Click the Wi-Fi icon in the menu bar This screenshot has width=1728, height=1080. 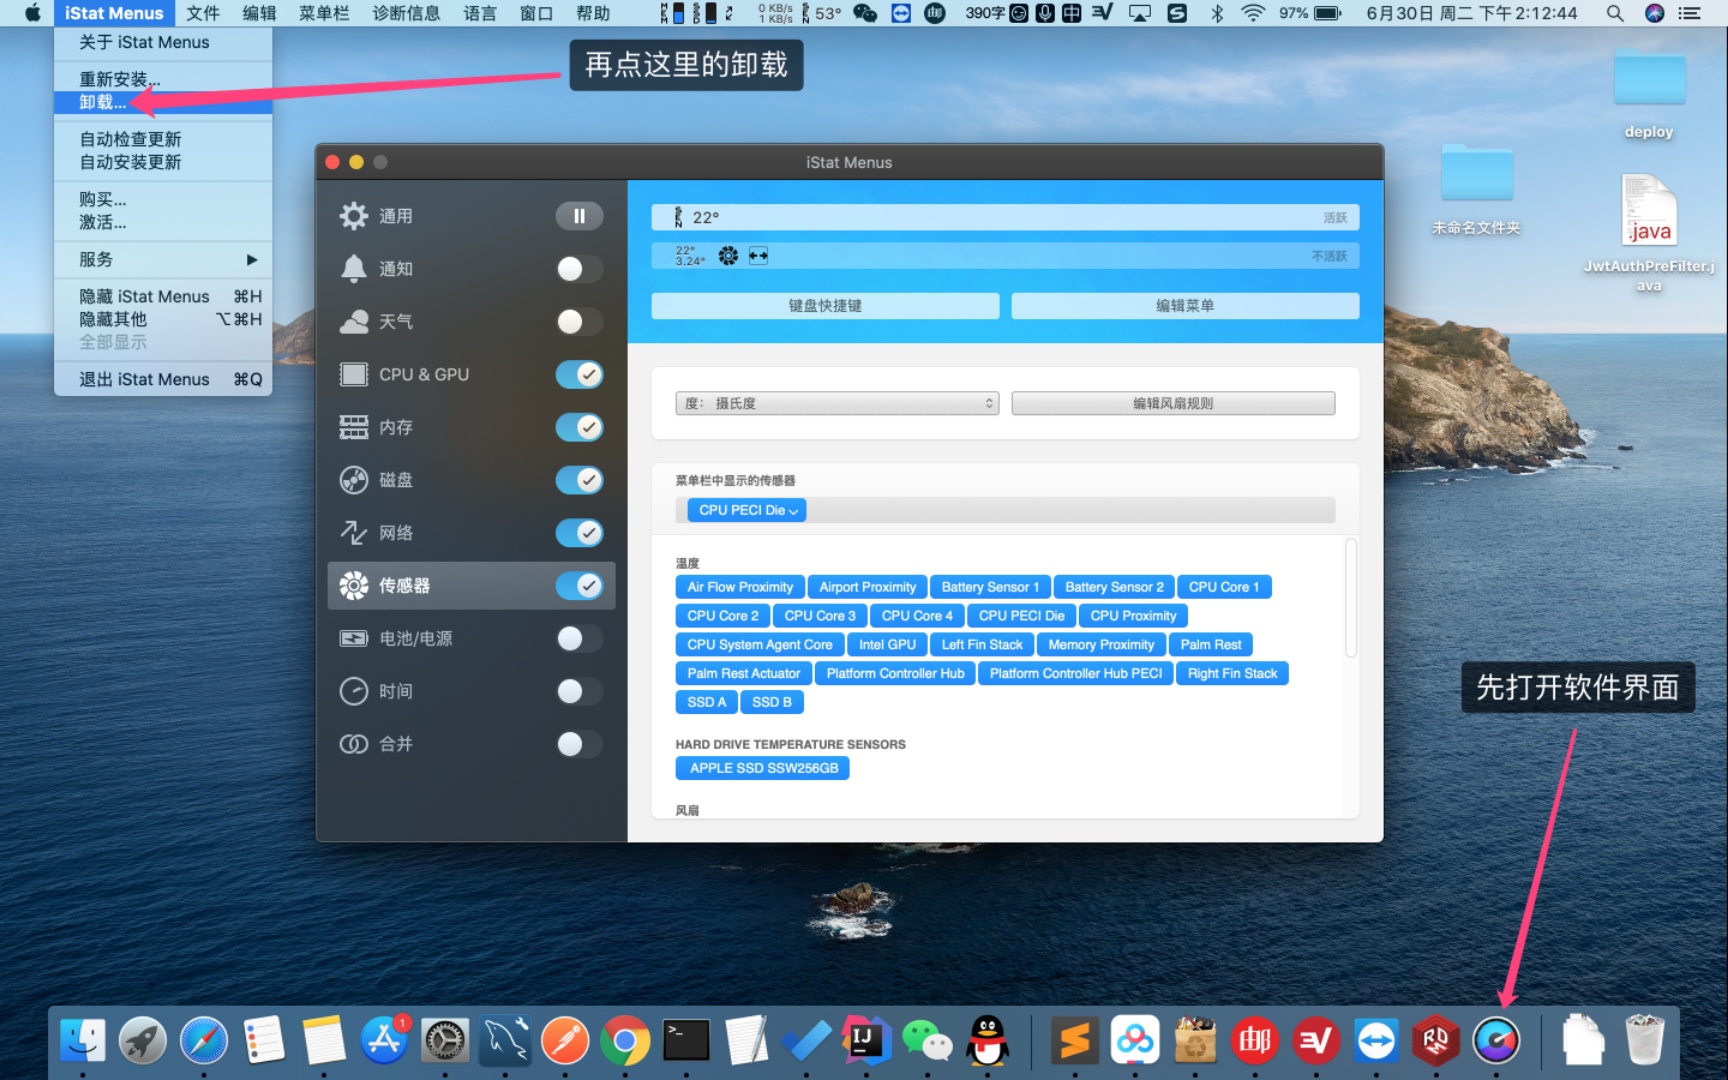[x=1252, y=13]
